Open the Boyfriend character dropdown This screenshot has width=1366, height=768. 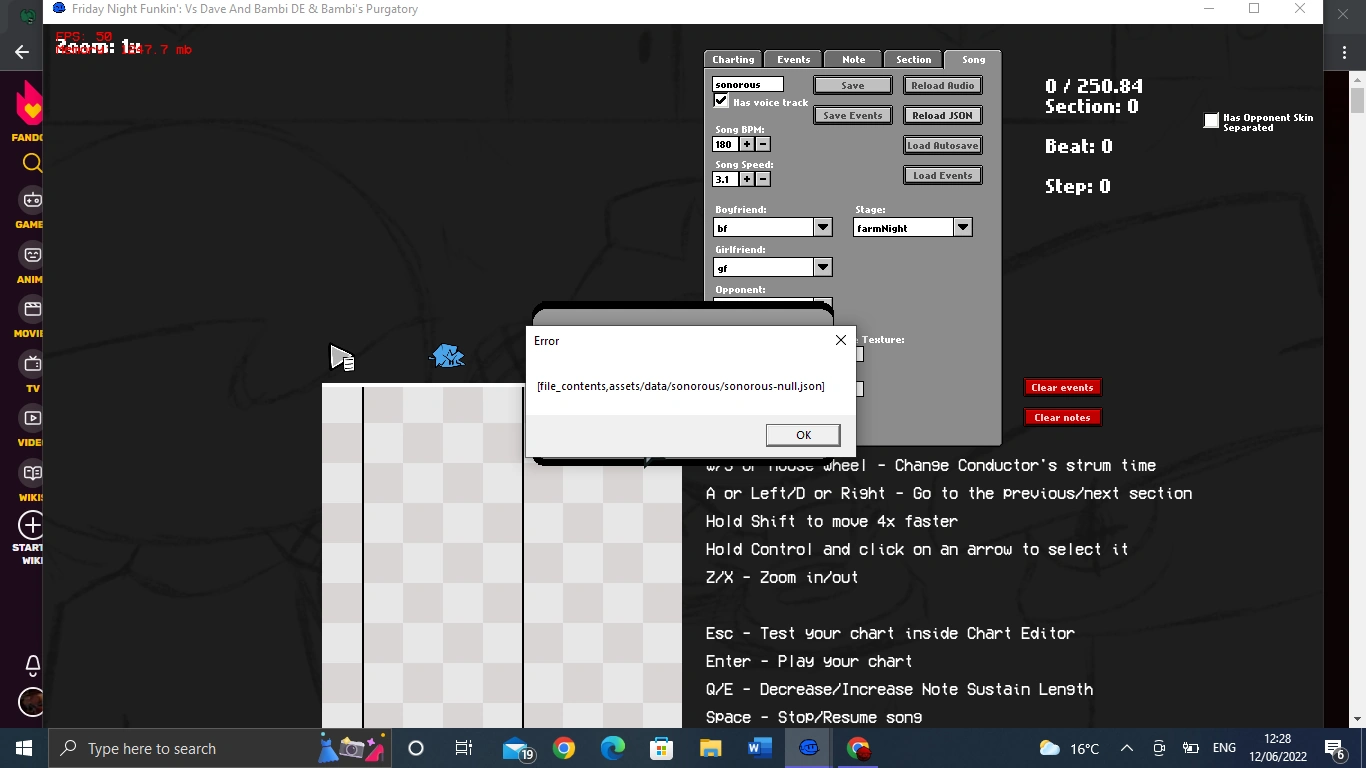coord(822,227)
